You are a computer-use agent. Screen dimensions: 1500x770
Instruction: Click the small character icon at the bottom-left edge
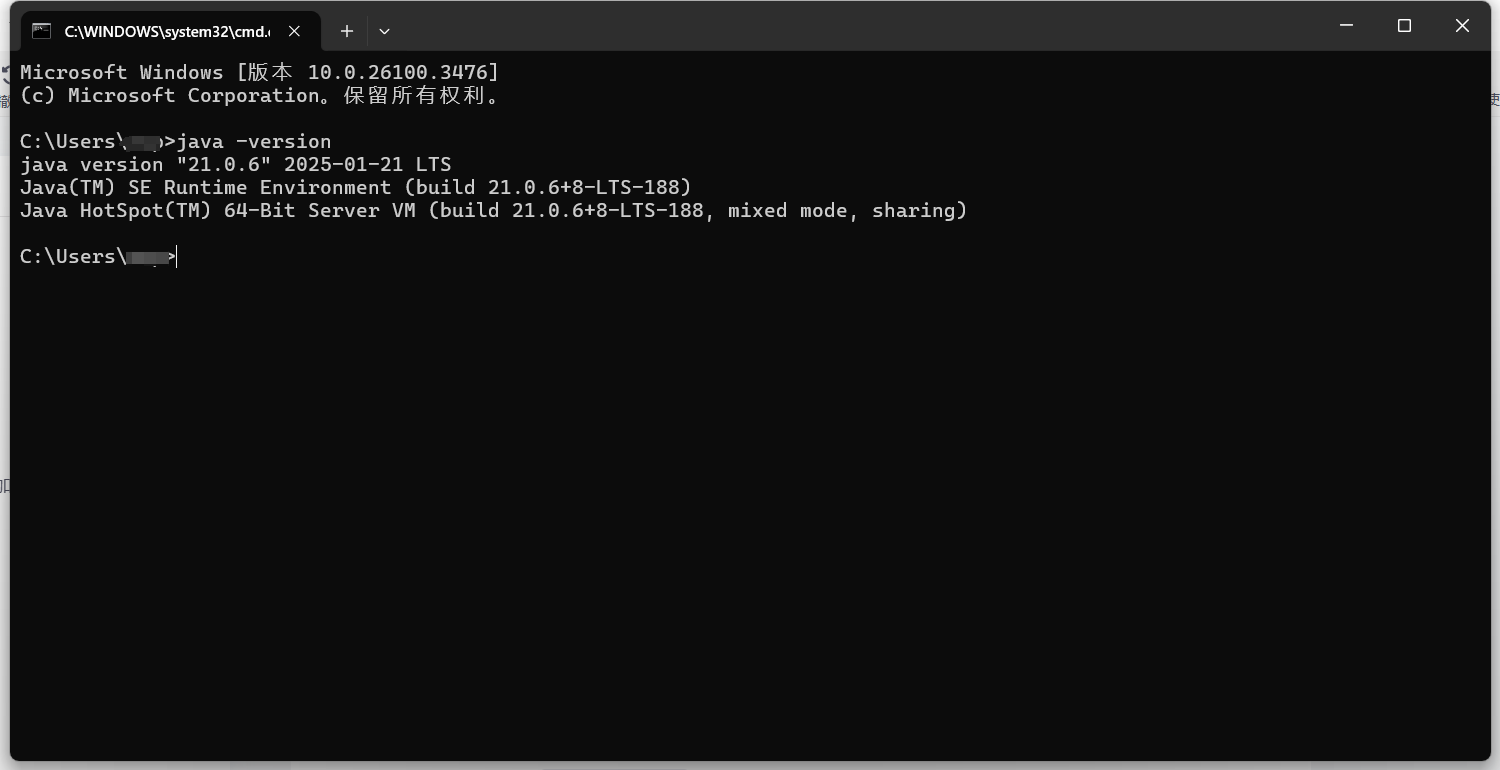click(4, 485)
